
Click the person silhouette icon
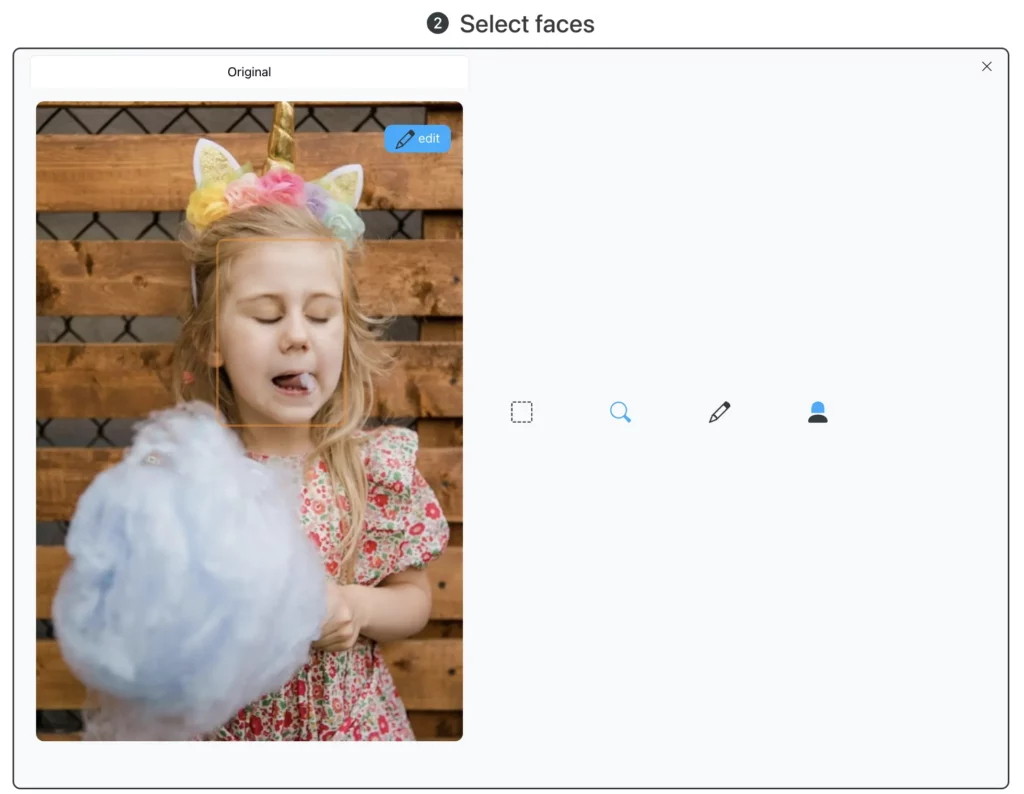817,412
